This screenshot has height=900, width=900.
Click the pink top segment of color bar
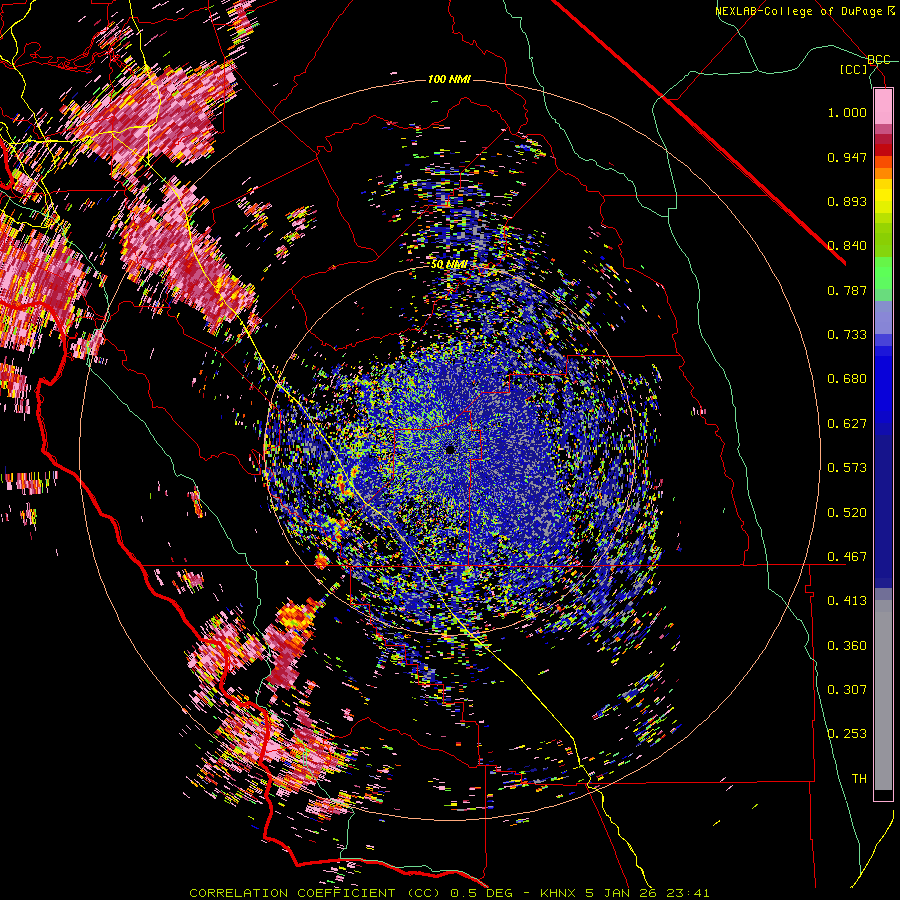pyautogui.click(x=883, y=107)
